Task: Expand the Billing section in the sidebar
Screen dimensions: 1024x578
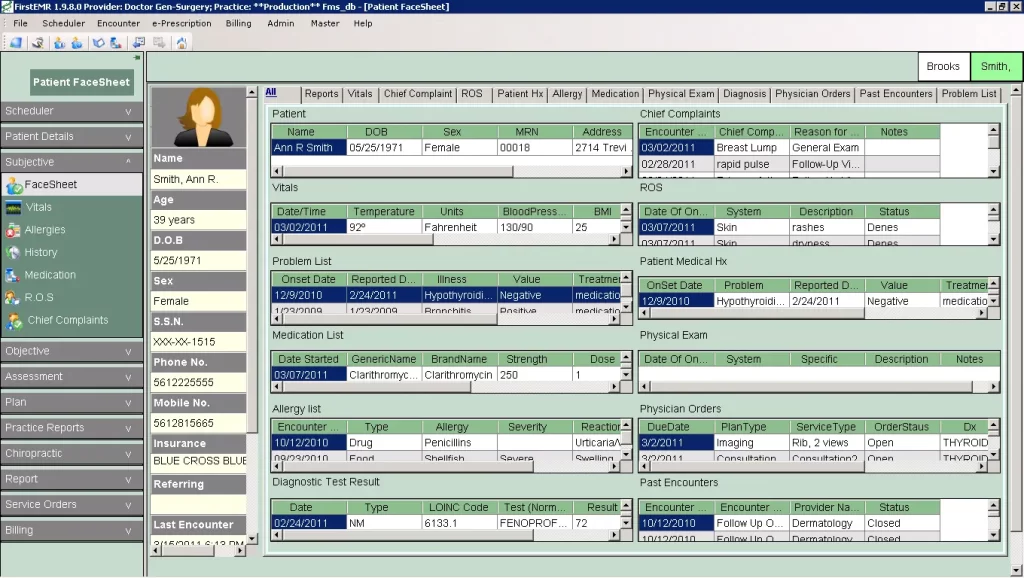Action: point(70,529)
